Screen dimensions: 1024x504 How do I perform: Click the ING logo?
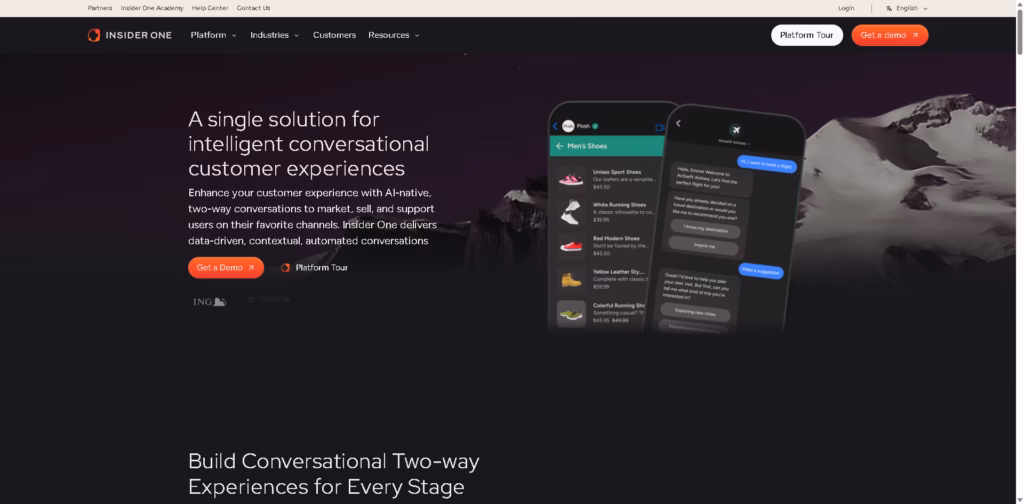210,301
